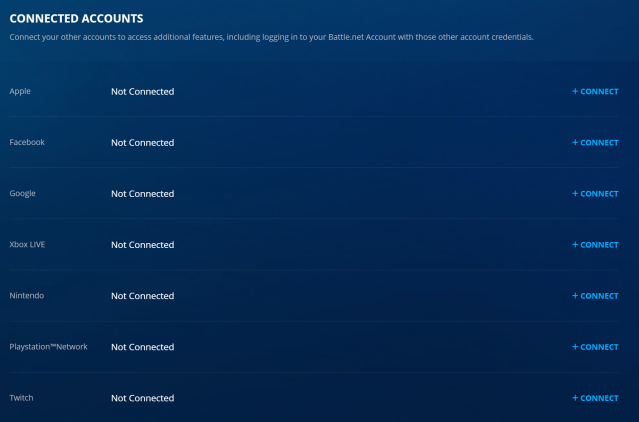639x422 pixels.
Task: Connect your Facebook account
Action: (x=595, y=143)
